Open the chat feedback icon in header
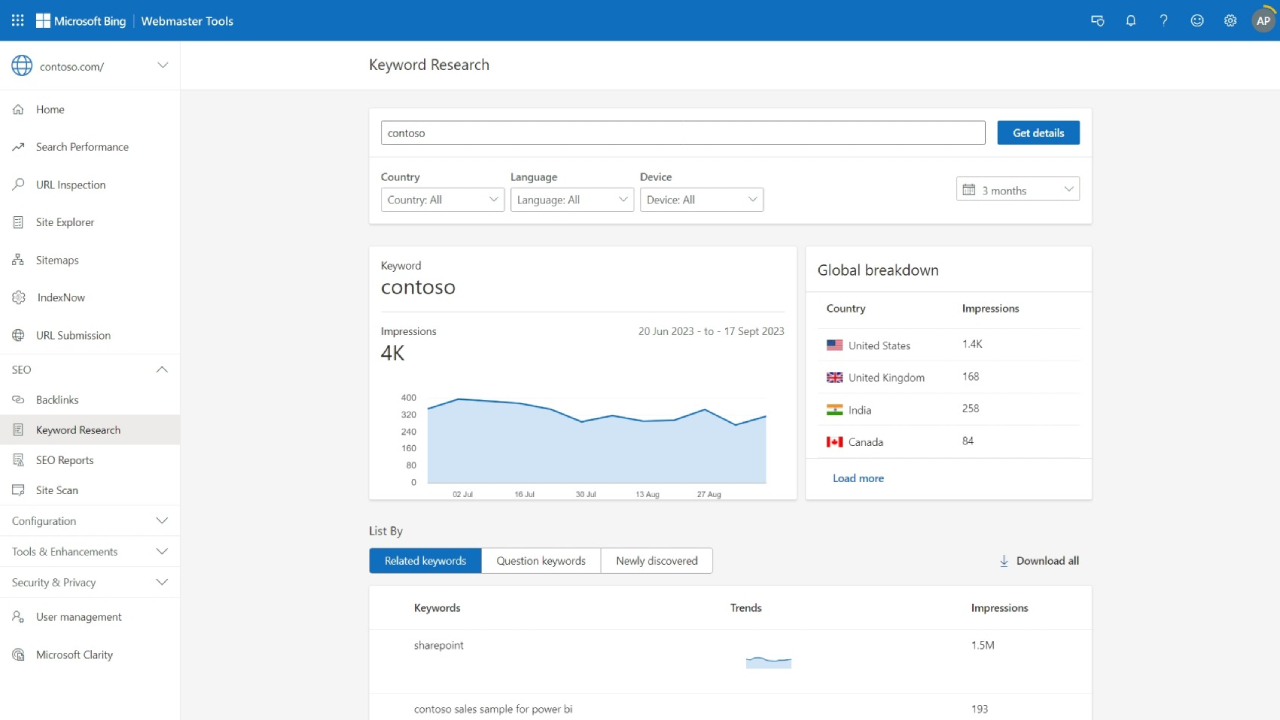 pos(1098,20)
